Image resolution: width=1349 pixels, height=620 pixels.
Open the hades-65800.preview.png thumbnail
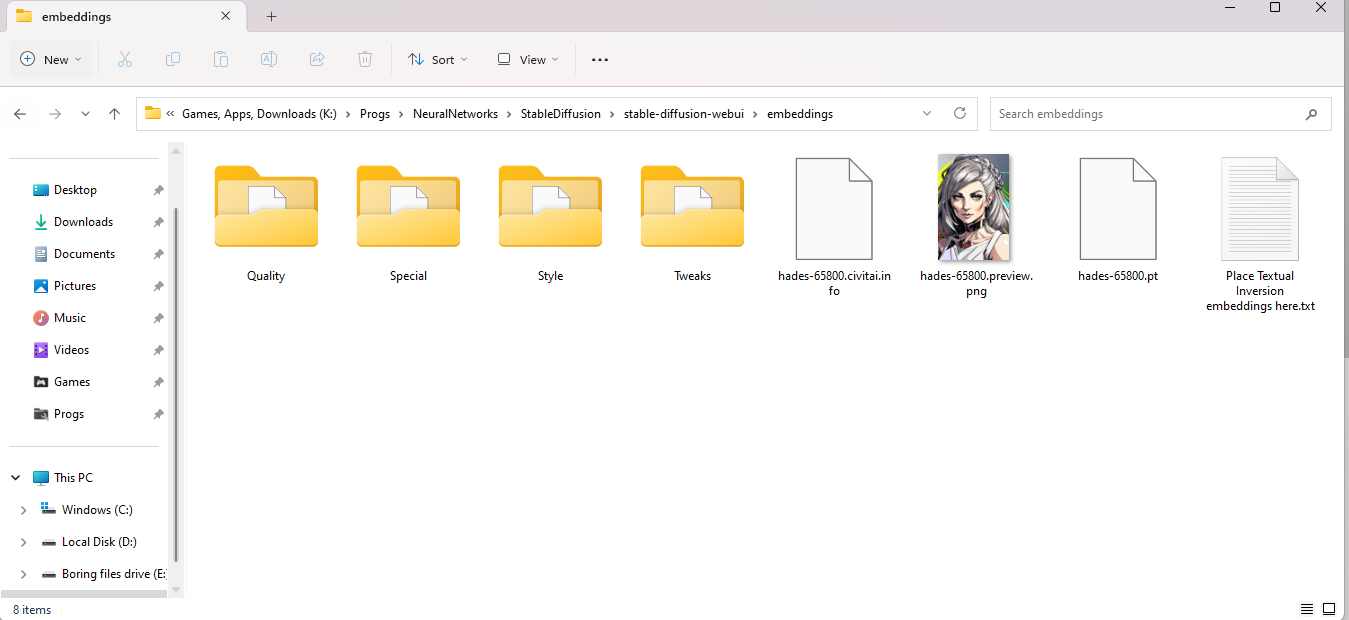(974, 207)
